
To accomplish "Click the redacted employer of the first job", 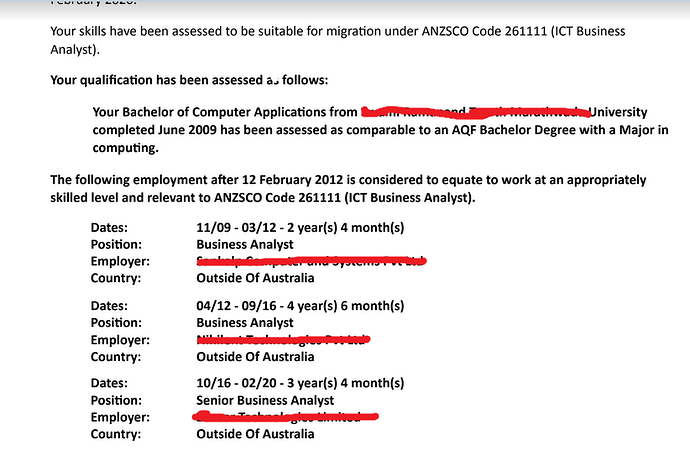I will pyautogui.click(x=312, y=261).
